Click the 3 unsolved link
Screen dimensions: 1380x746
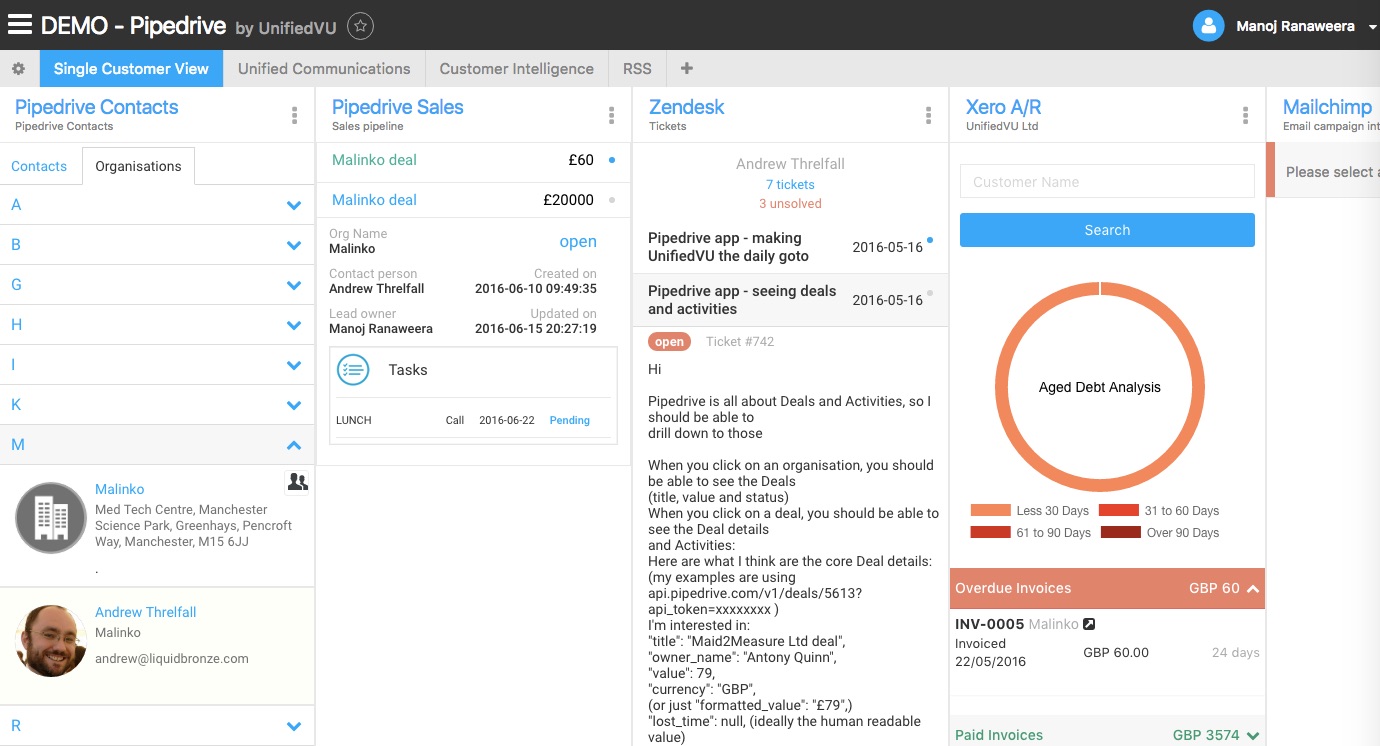pyautogui.click(x=790, y=204)
